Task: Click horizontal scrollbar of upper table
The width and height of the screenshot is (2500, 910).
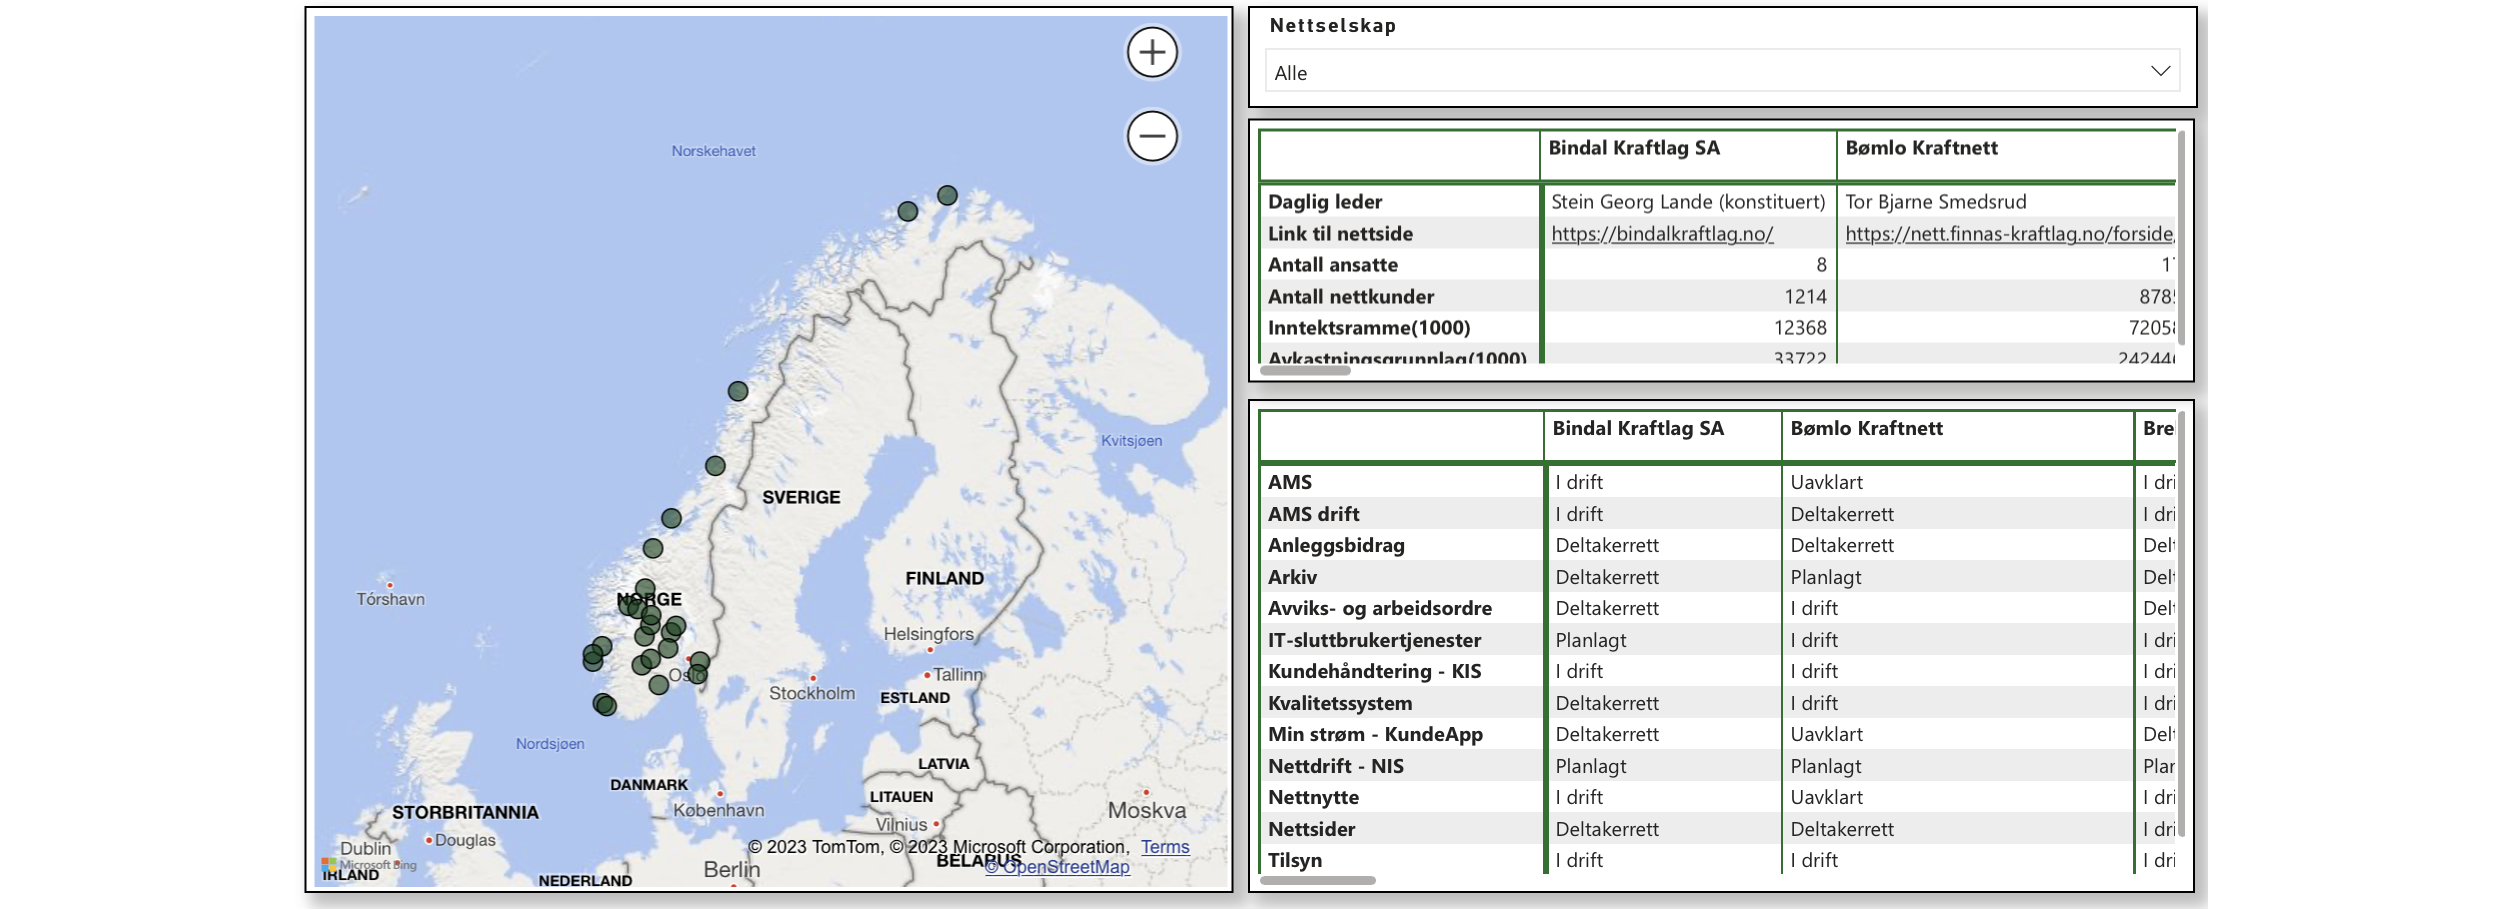Action: [1305, 371]
